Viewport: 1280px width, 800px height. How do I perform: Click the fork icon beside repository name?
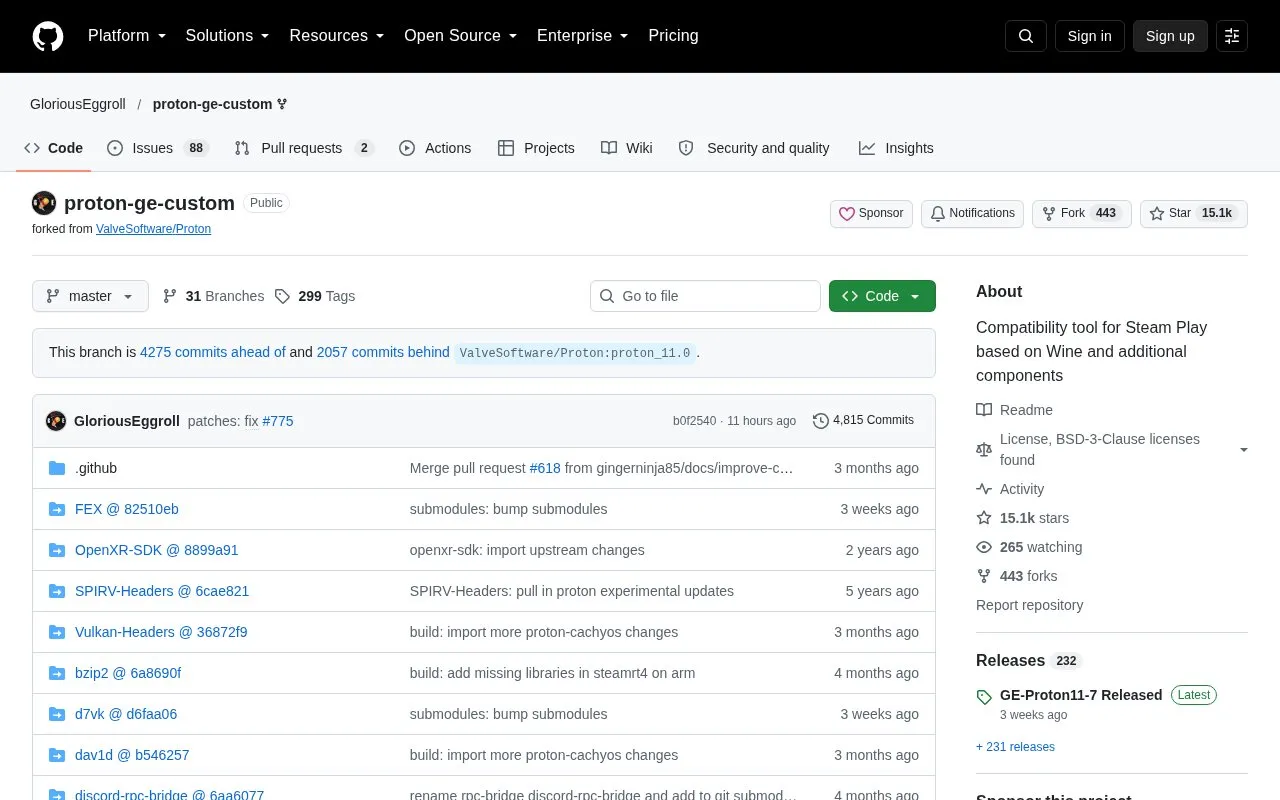[x=282, y=104]
